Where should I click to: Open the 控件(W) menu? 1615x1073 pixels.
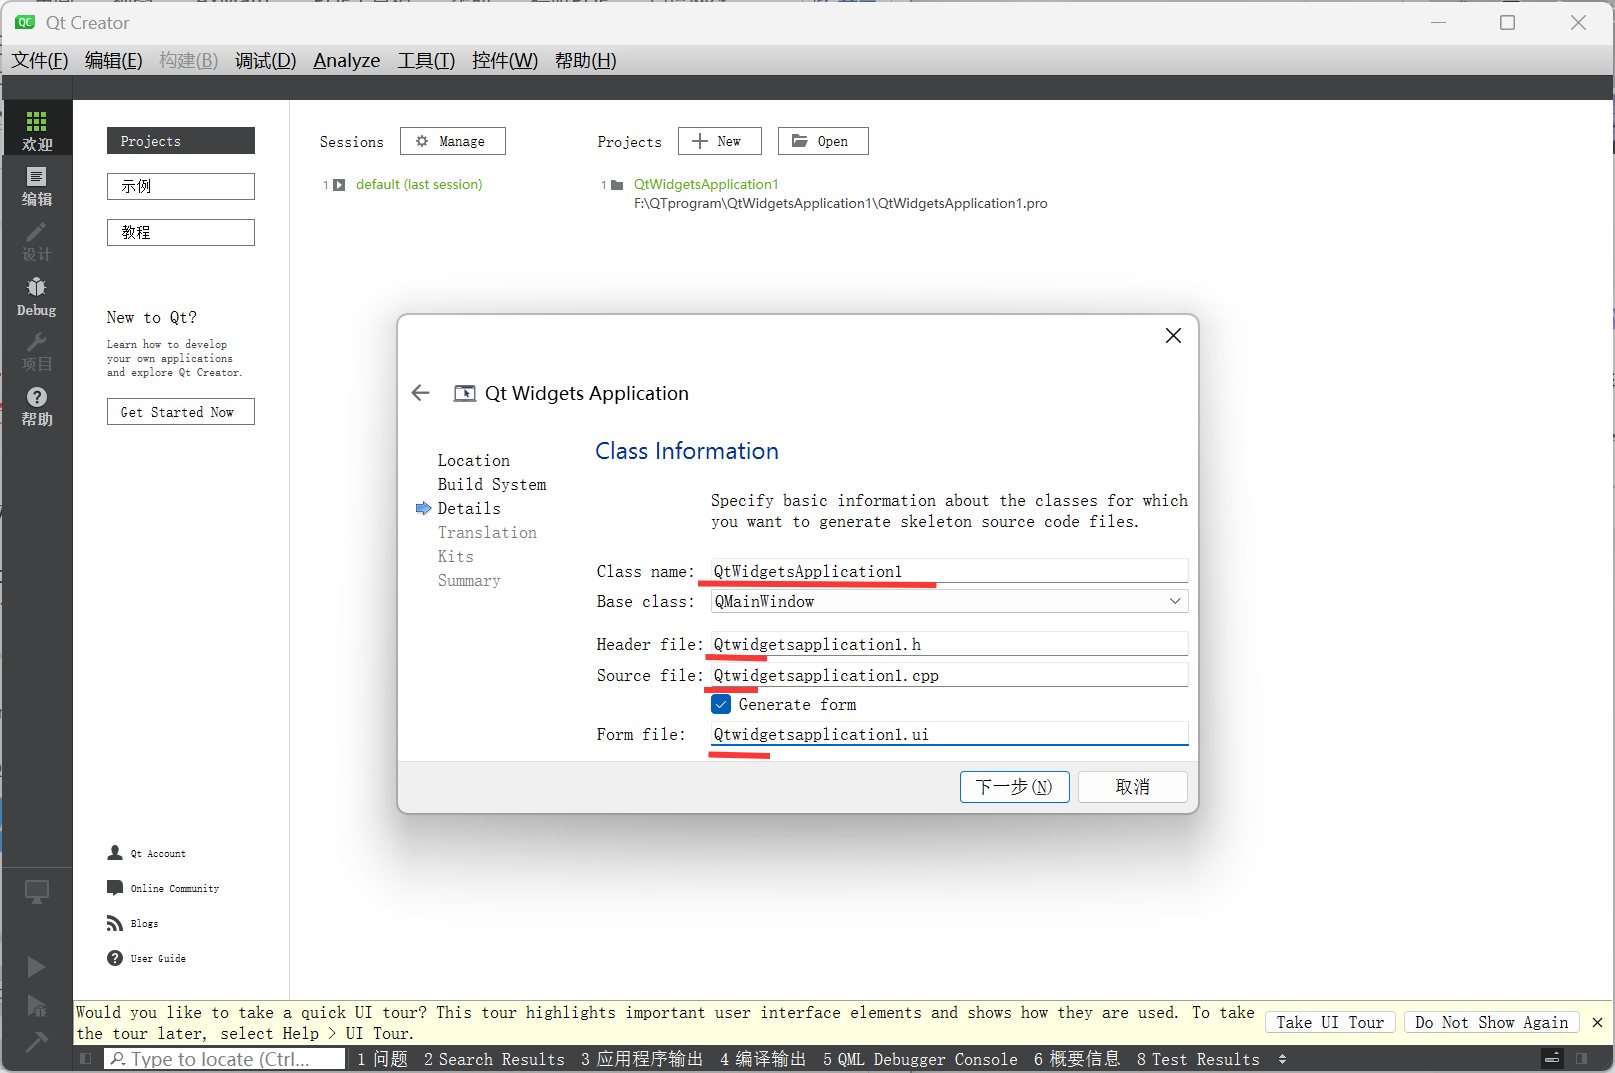click(505, 61)
